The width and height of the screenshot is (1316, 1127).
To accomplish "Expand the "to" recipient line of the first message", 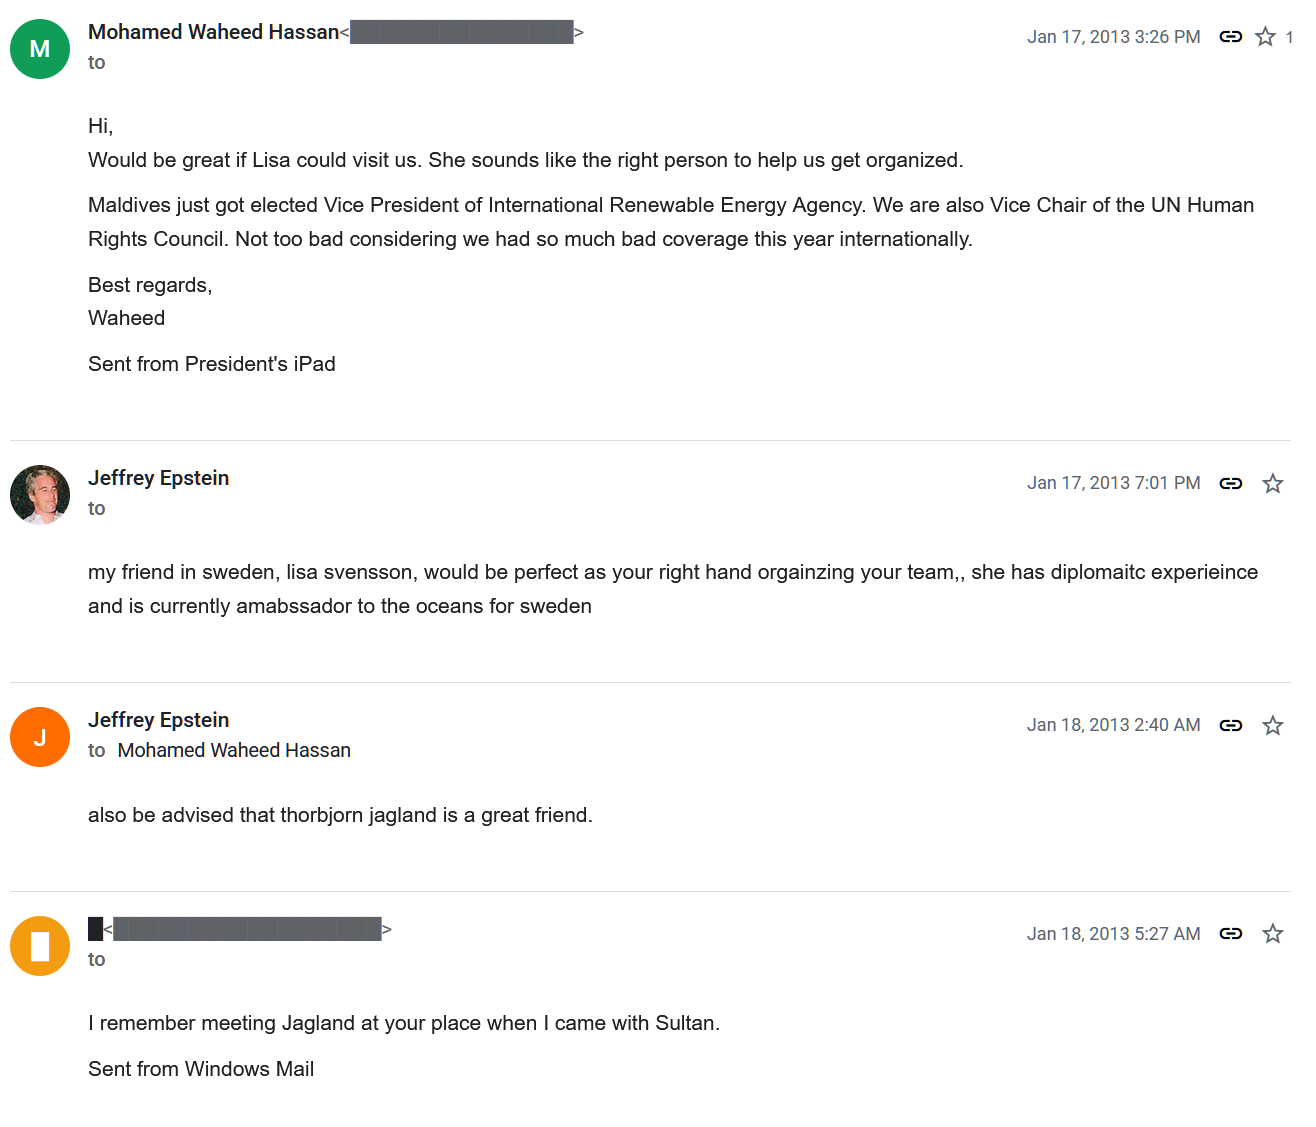I will click(x=97, y=62).
